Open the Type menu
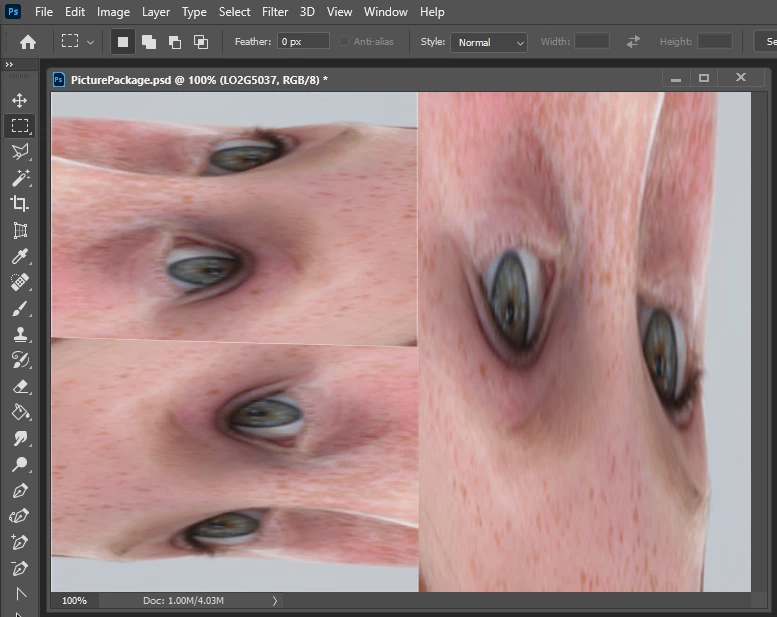Screen dimensions: 777x617 (194, 12)
